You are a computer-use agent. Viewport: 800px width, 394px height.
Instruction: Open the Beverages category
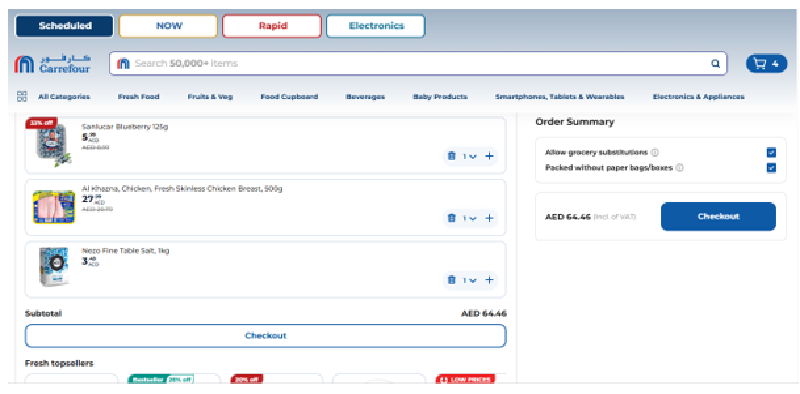click(365, 96)
